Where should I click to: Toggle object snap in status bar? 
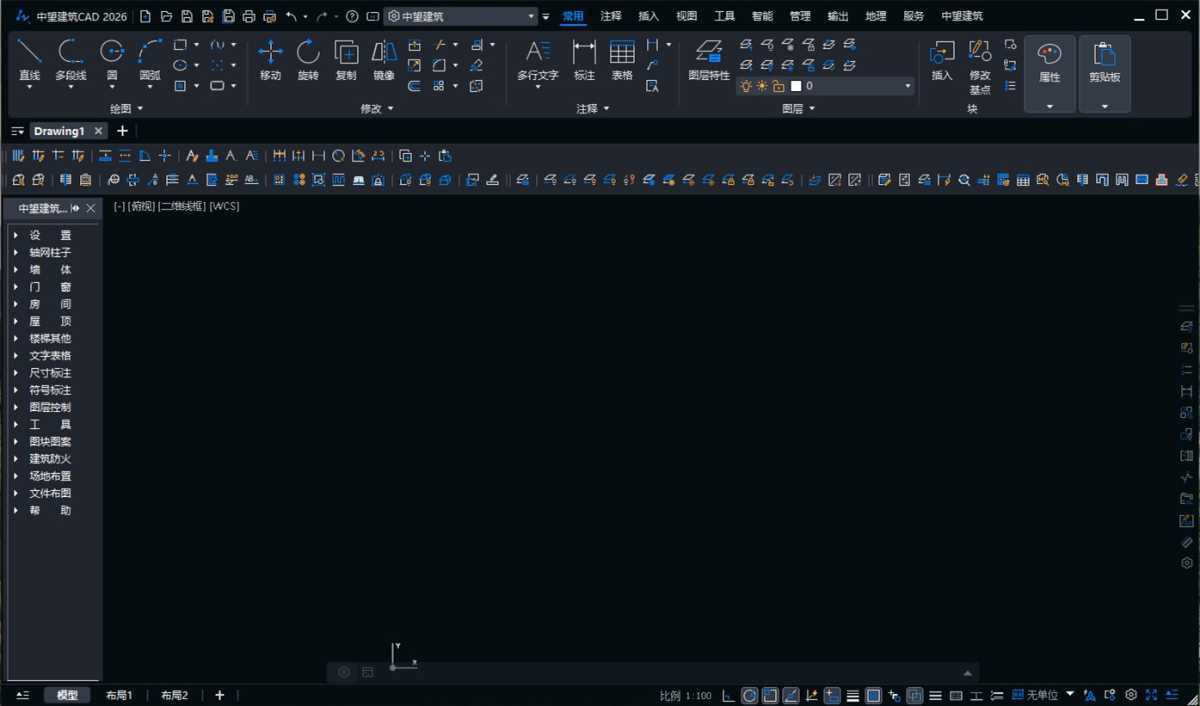click(x=770, y=695)
